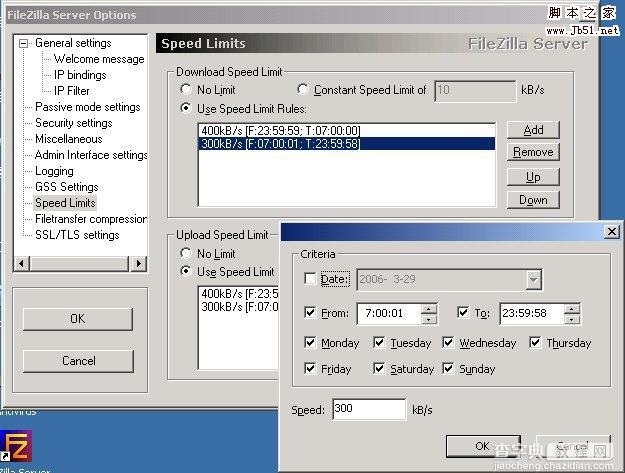Collapse the General settings tree node
The width and height of the screenshot is (625, 473).
tap(24, 43)
